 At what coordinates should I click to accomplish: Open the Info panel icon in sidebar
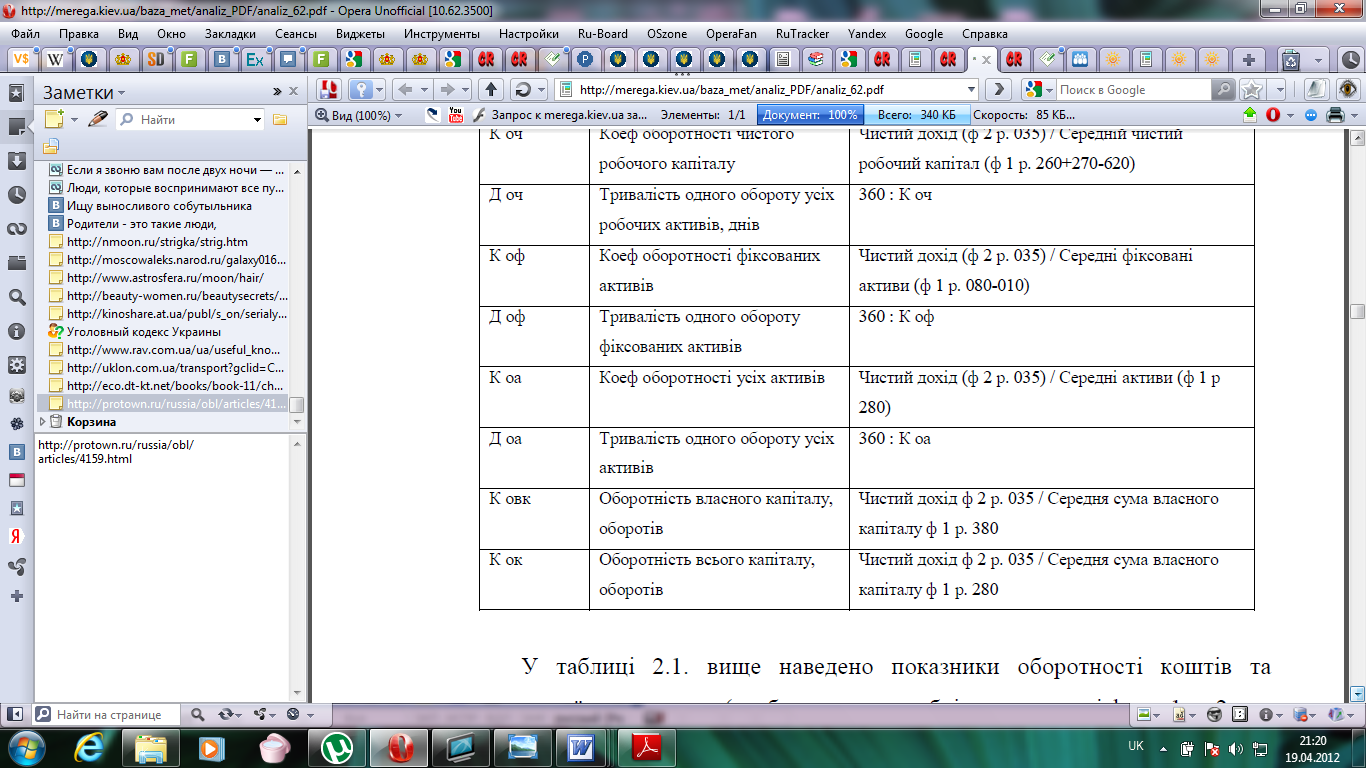[x=16, y=331]
